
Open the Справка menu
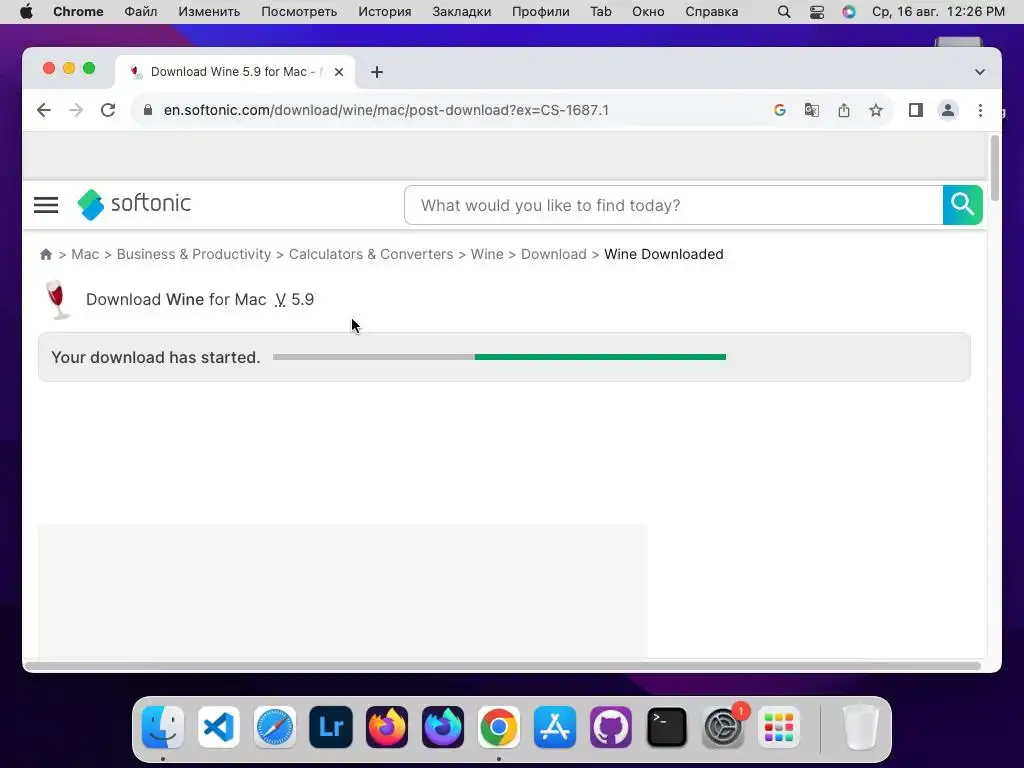point(712,12)
